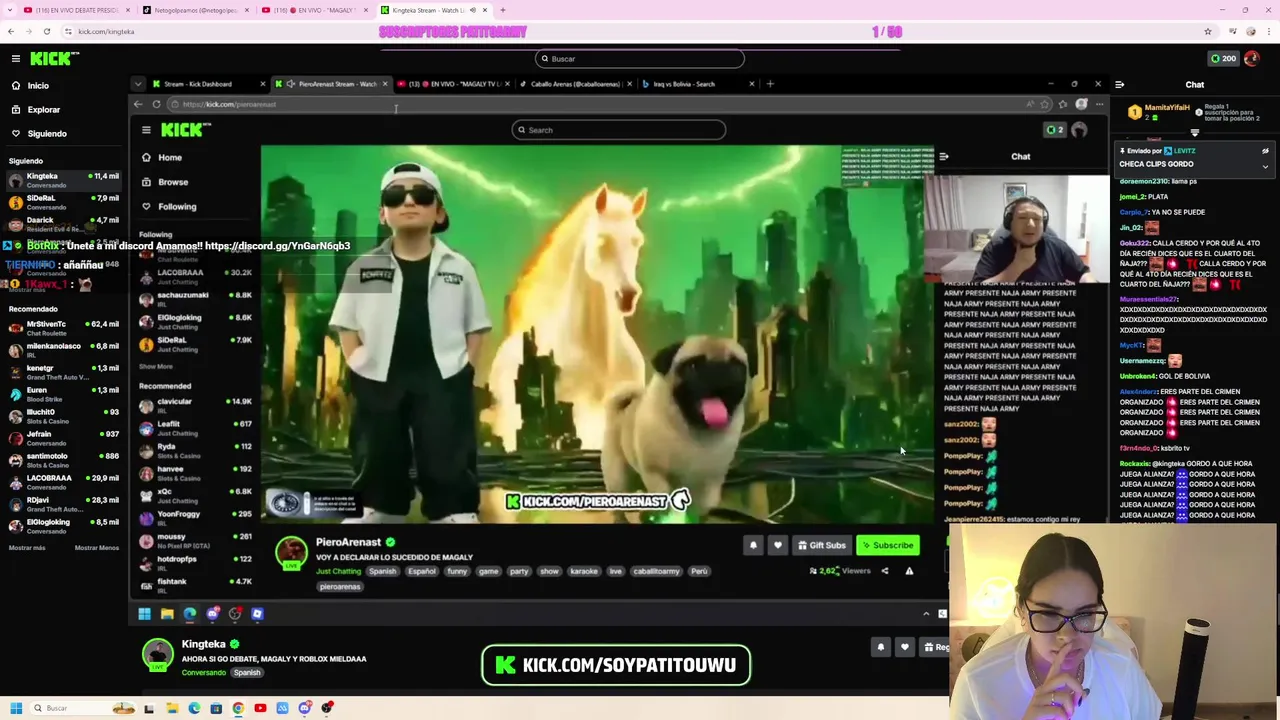Open the outer Kick profile avatar menu

pos(1251,59)
